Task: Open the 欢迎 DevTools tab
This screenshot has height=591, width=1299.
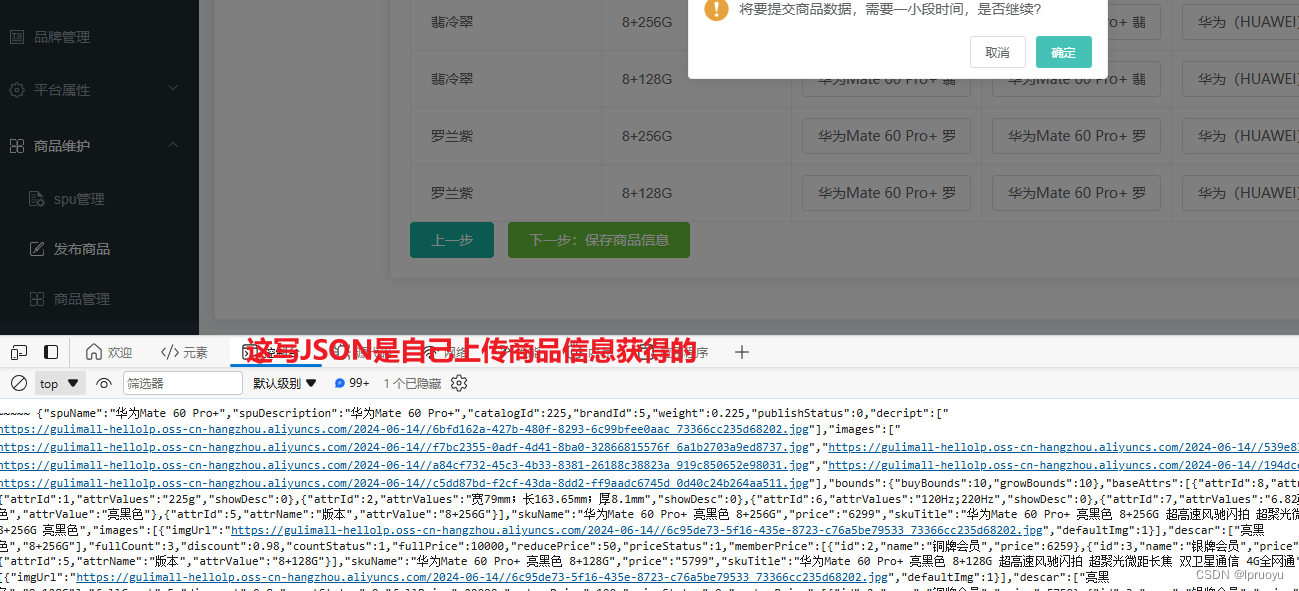Action: point(109,352)
